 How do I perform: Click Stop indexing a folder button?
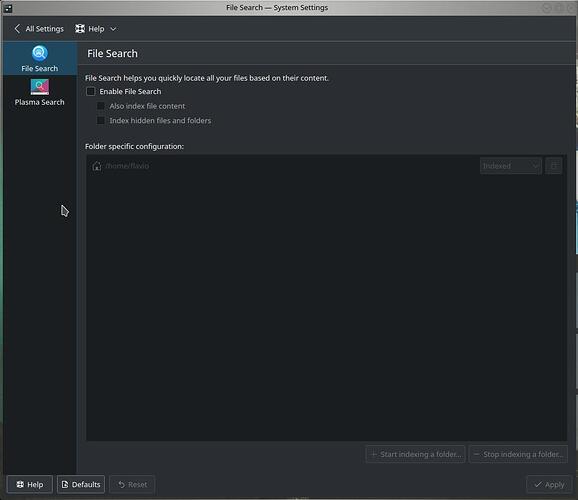(518, 454)
